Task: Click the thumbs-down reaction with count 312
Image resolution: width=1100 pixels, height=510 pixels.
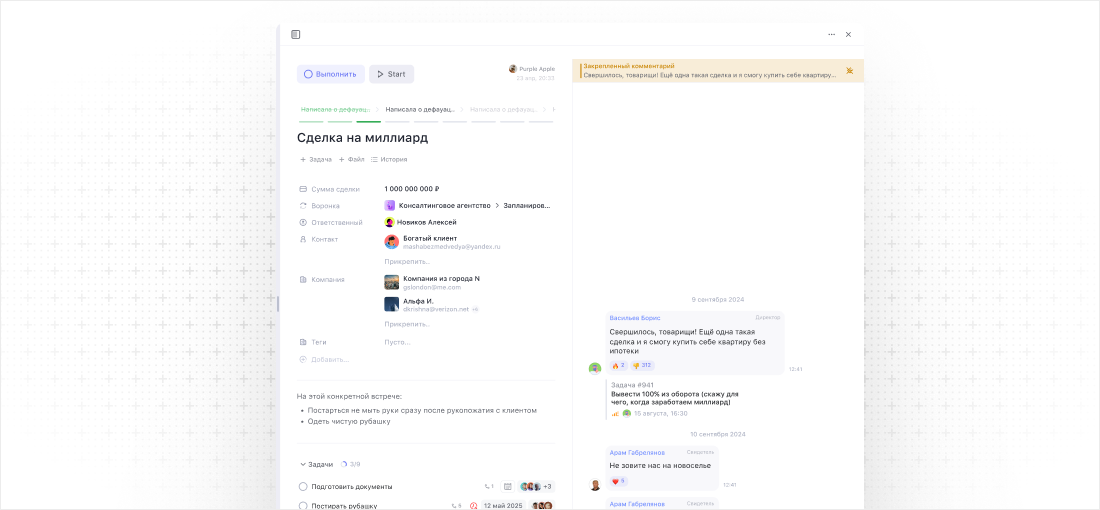Action: point(642,365)
